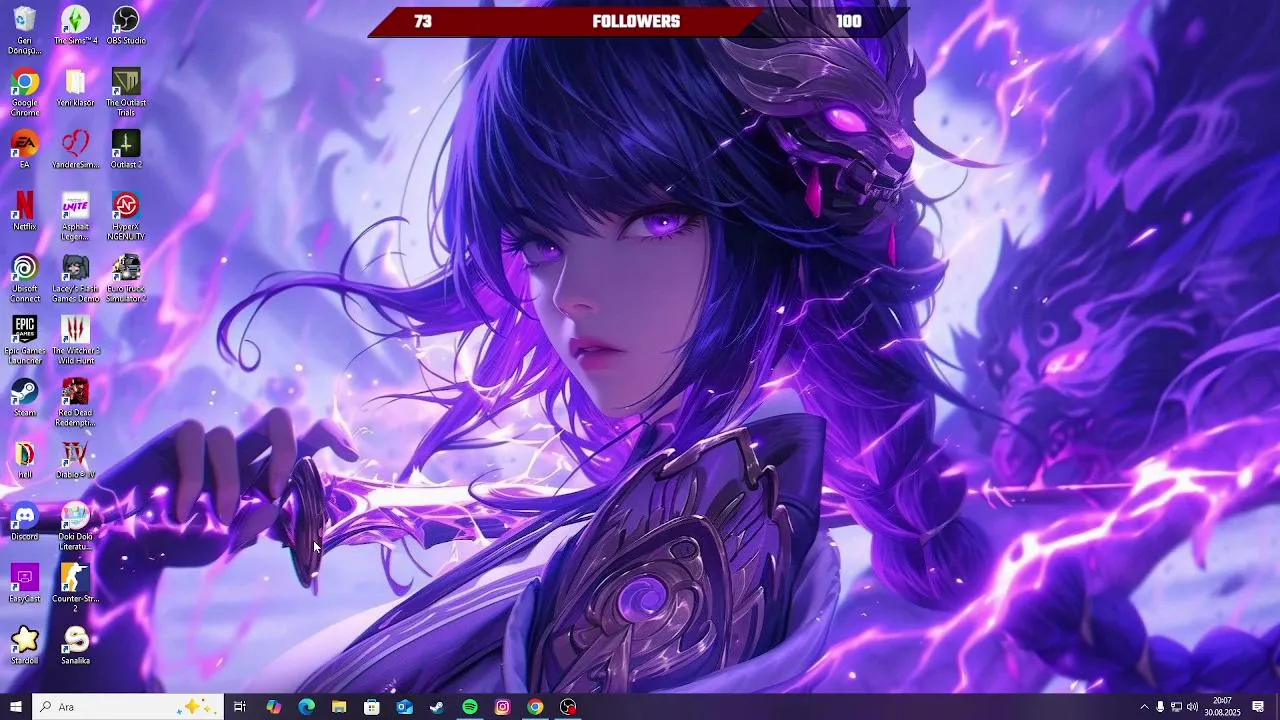Select the OBS Studio desktop shortcut
1280x720 pixels.
click(126, 25)
